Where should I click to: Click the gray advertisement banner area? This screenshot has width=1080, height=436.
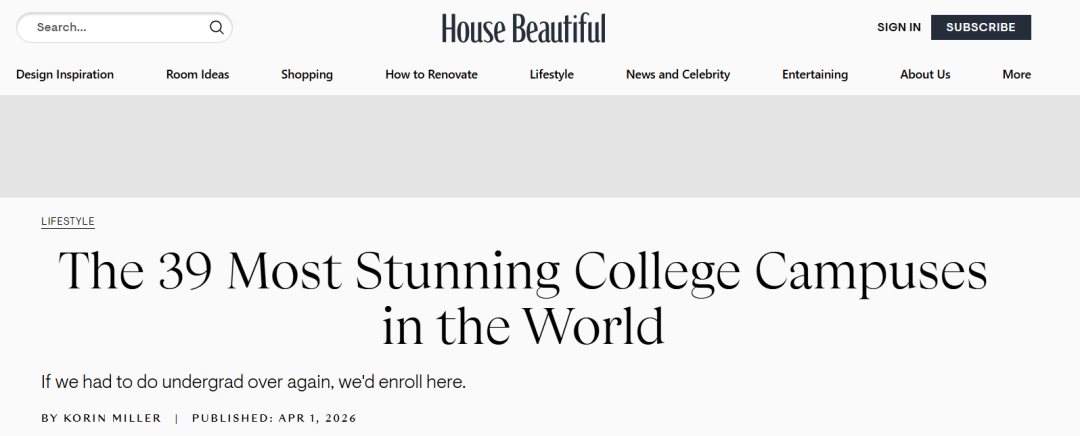coord(540,146)
